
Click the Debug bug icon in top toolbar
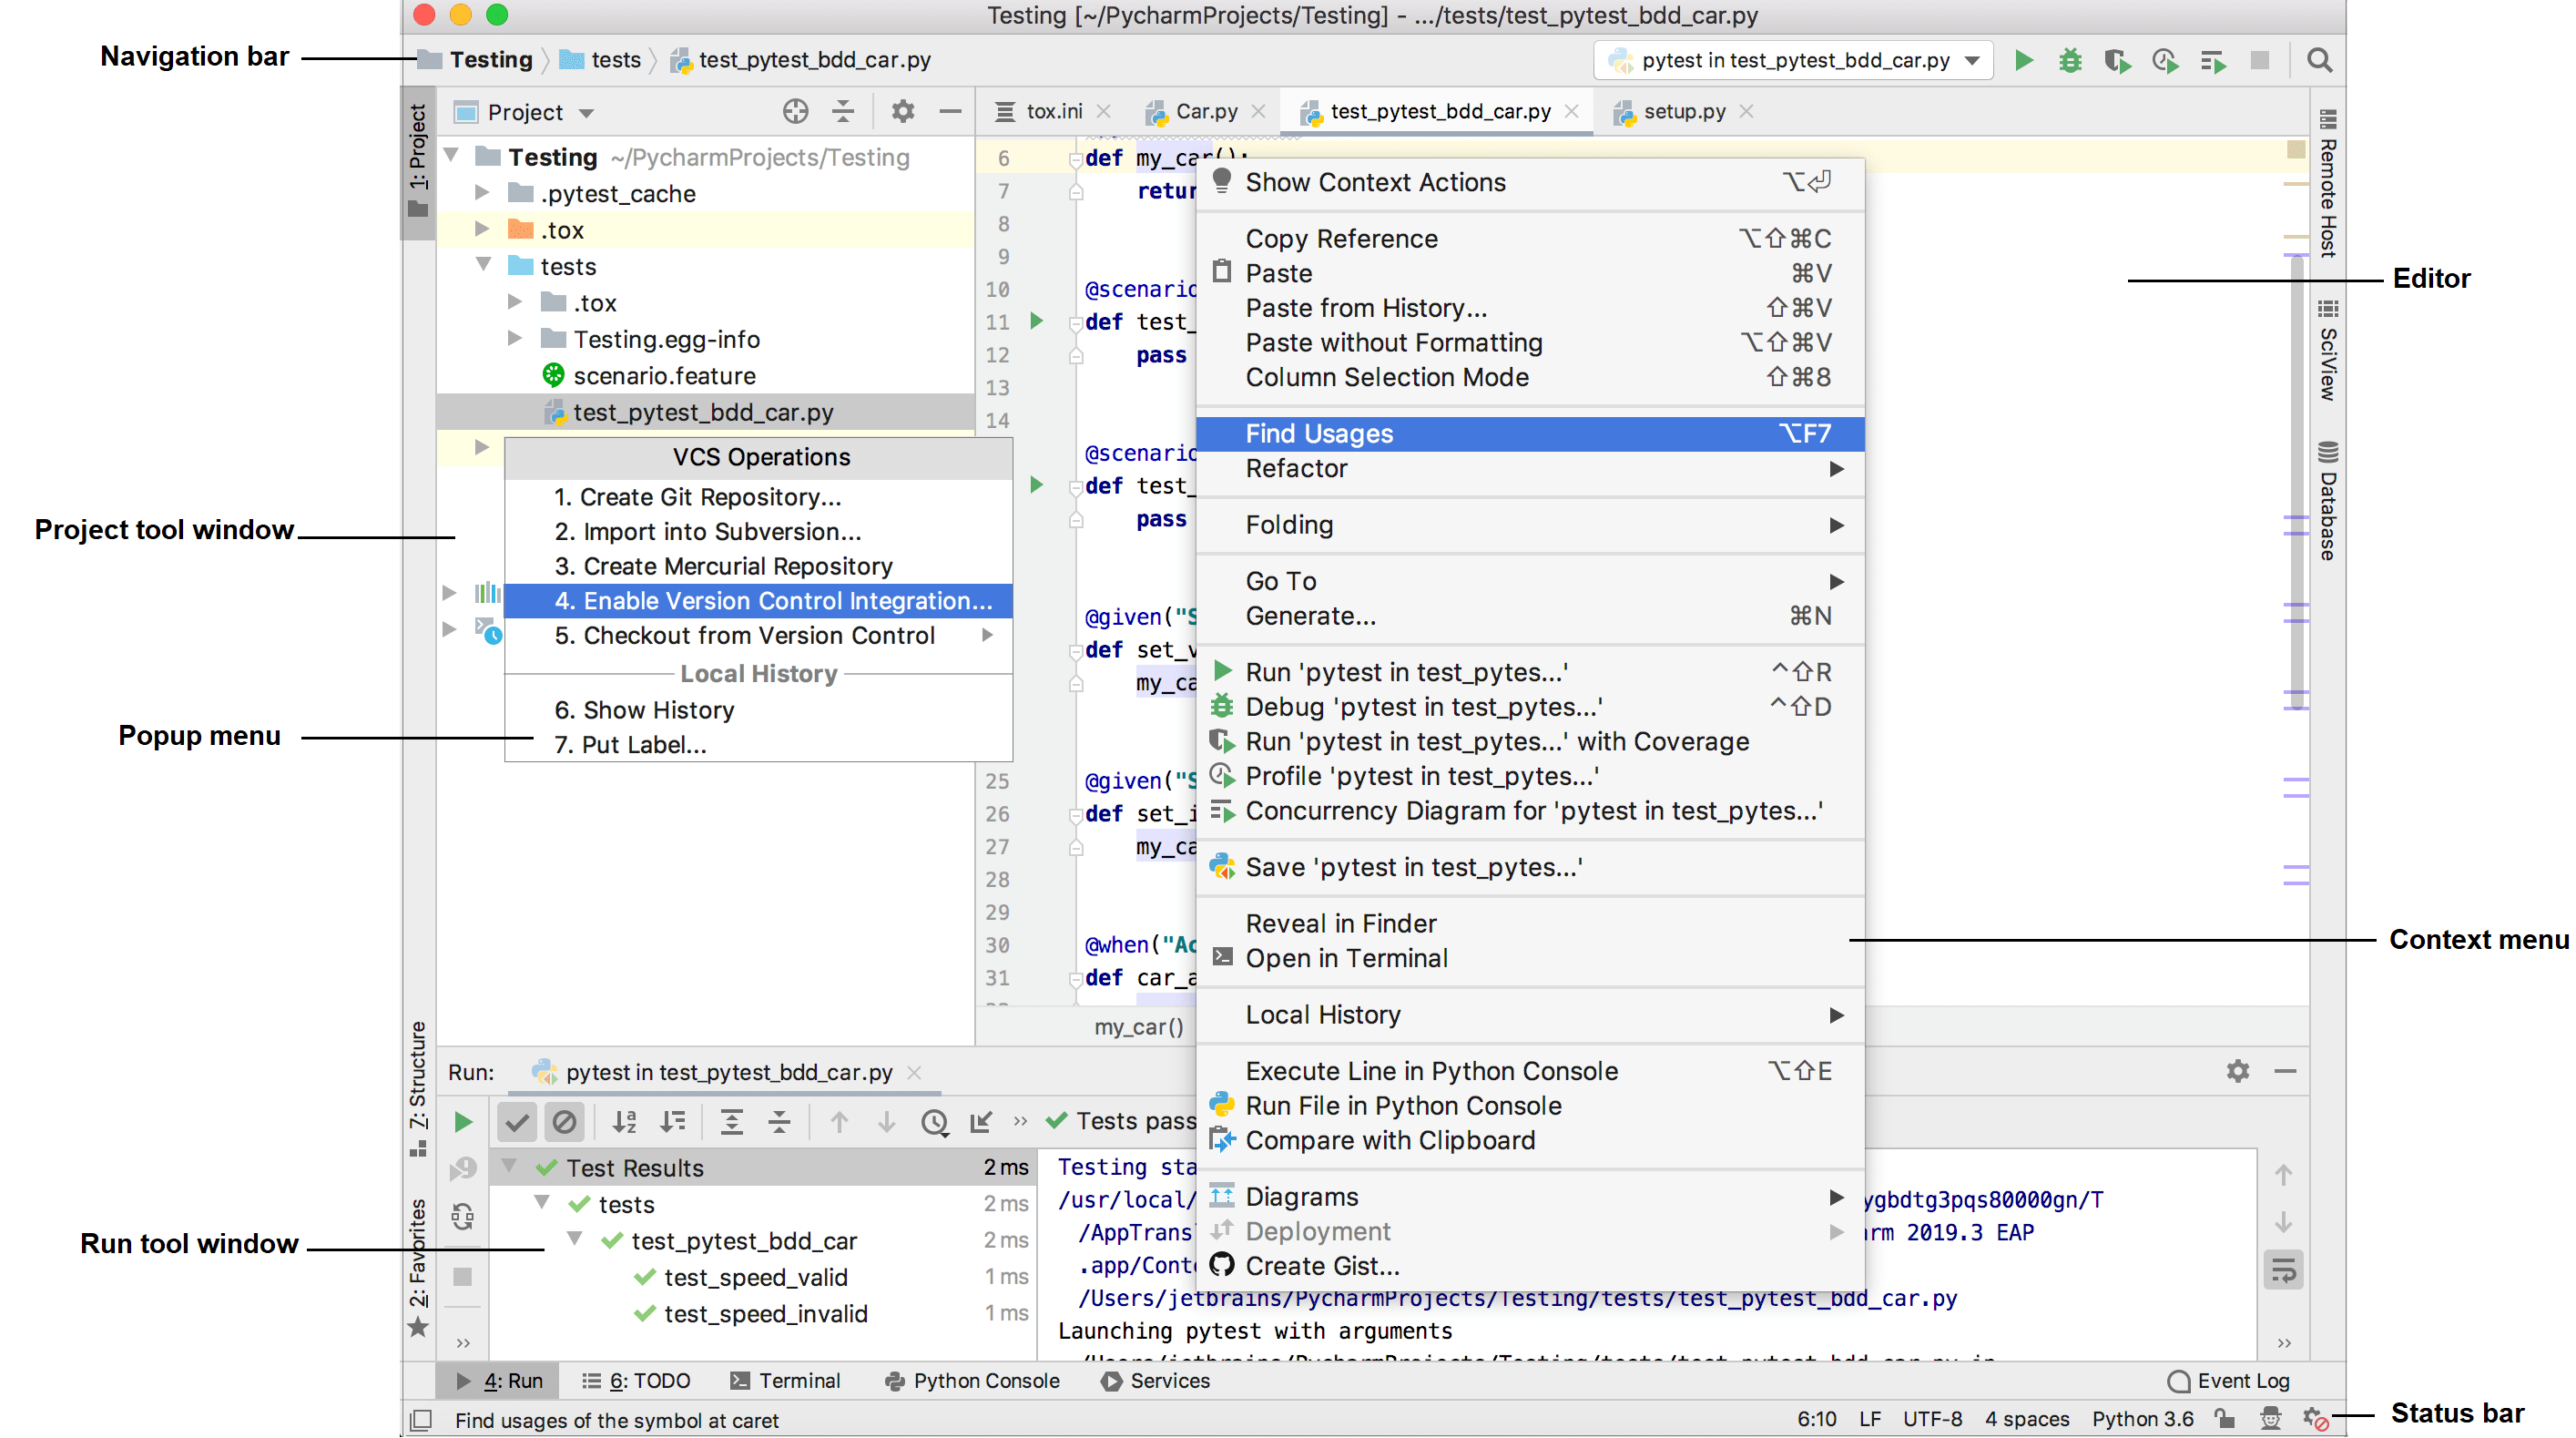pos(2070,60)
